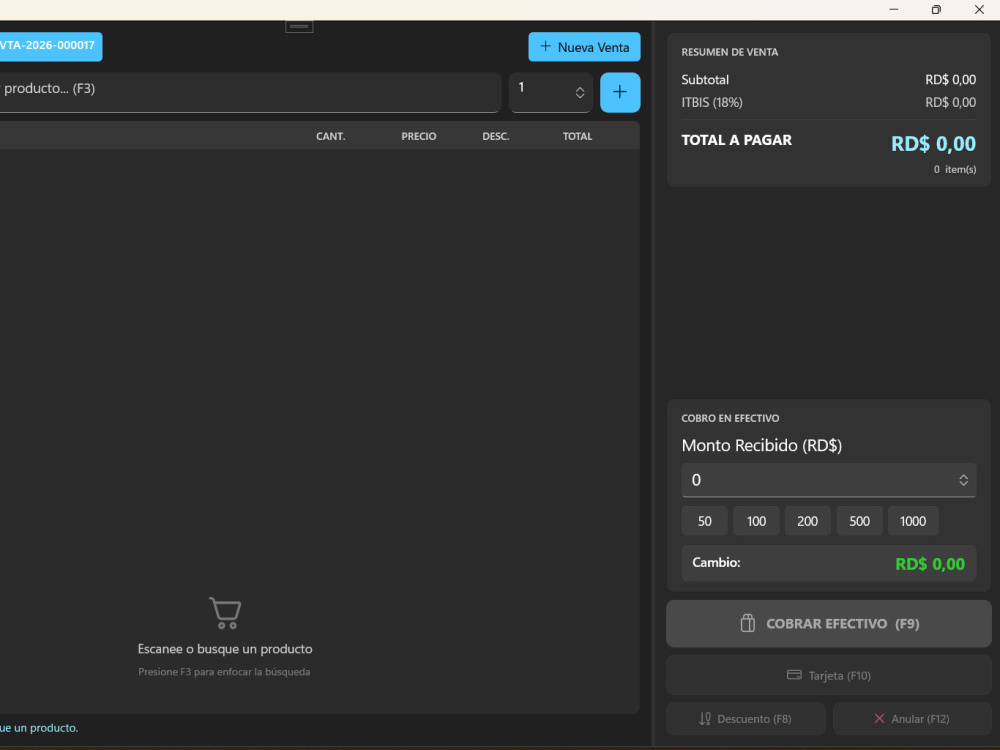
Task: Click the RESUMEN DE VENTA heading
Action: (730, 52)
